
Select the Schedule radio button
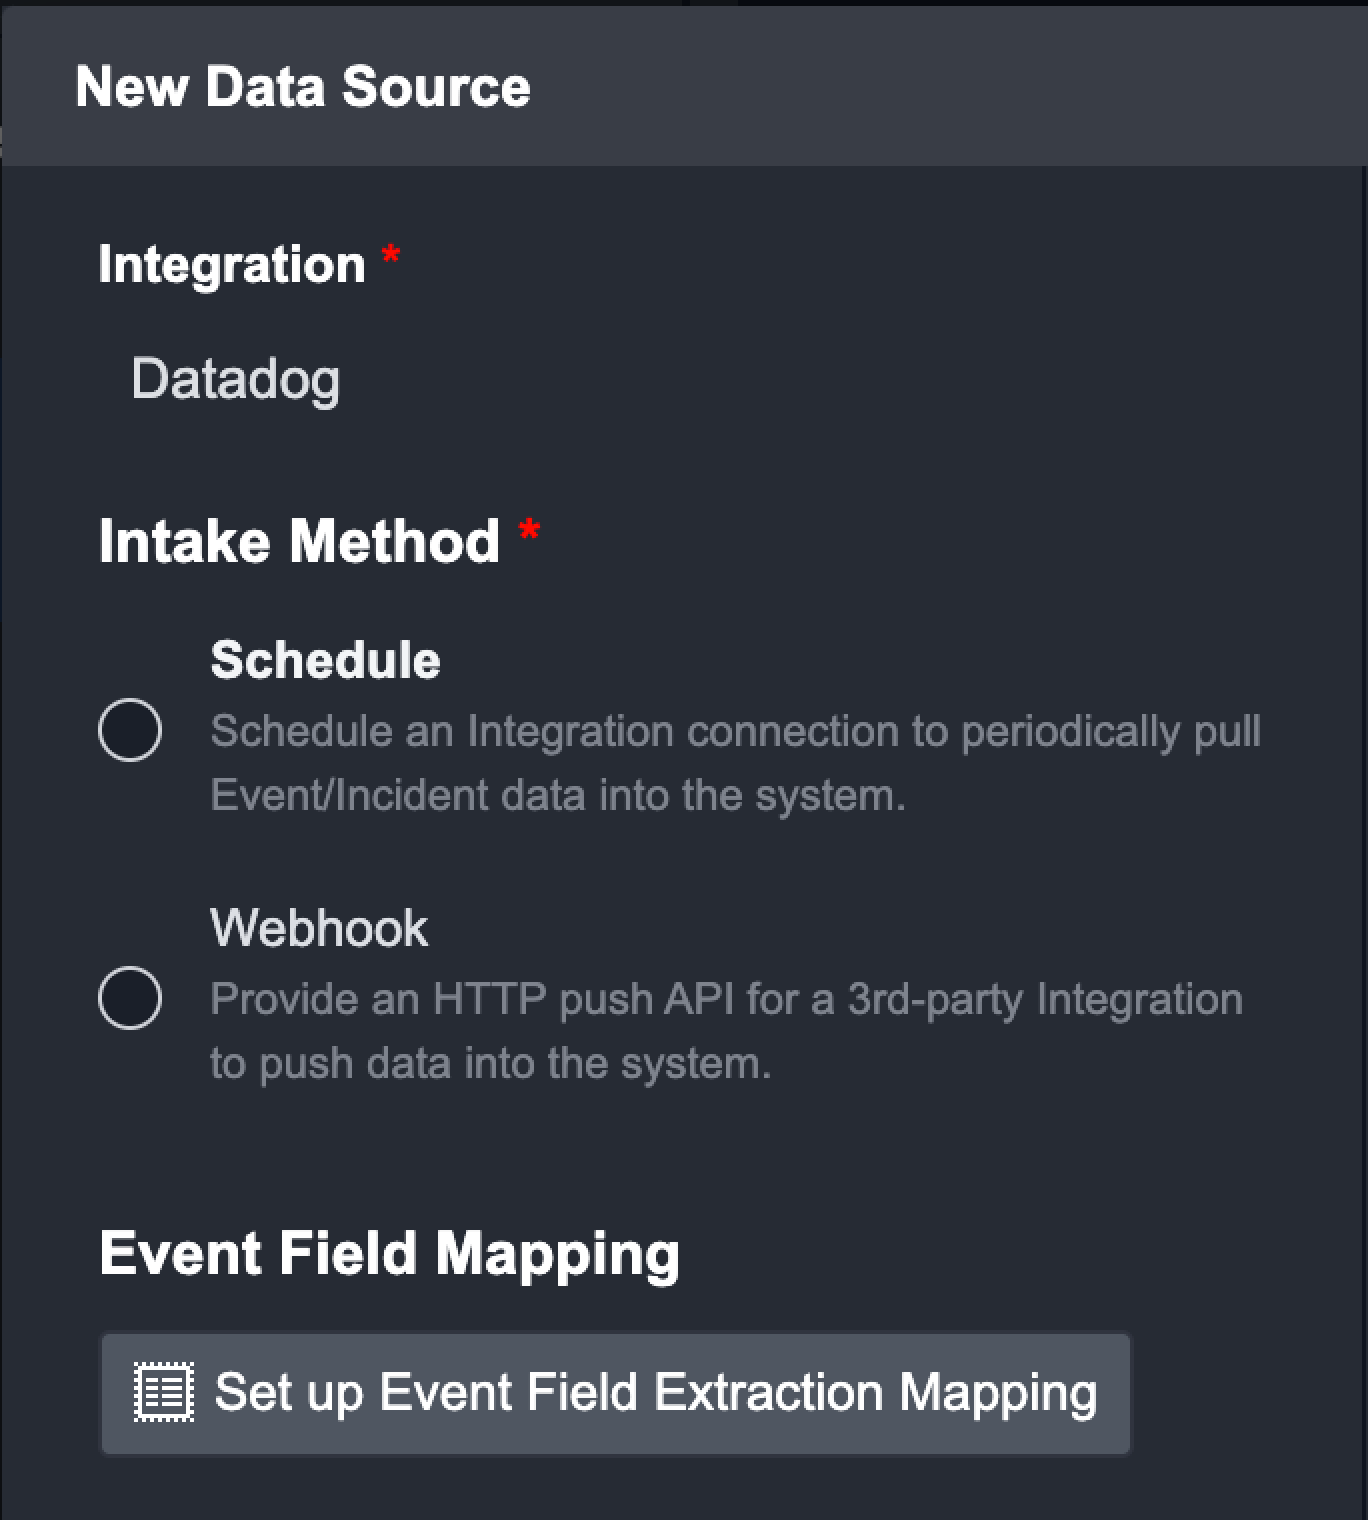point(130,731)
